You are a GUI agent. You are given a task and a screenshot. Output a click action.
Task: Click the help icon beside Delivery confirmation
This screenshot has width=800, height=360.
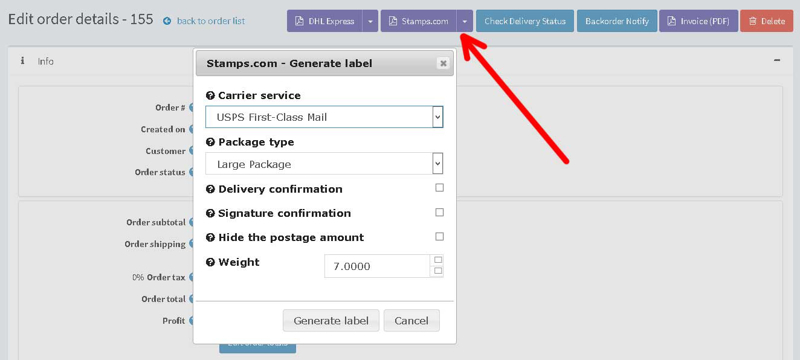tap(210, 190)
